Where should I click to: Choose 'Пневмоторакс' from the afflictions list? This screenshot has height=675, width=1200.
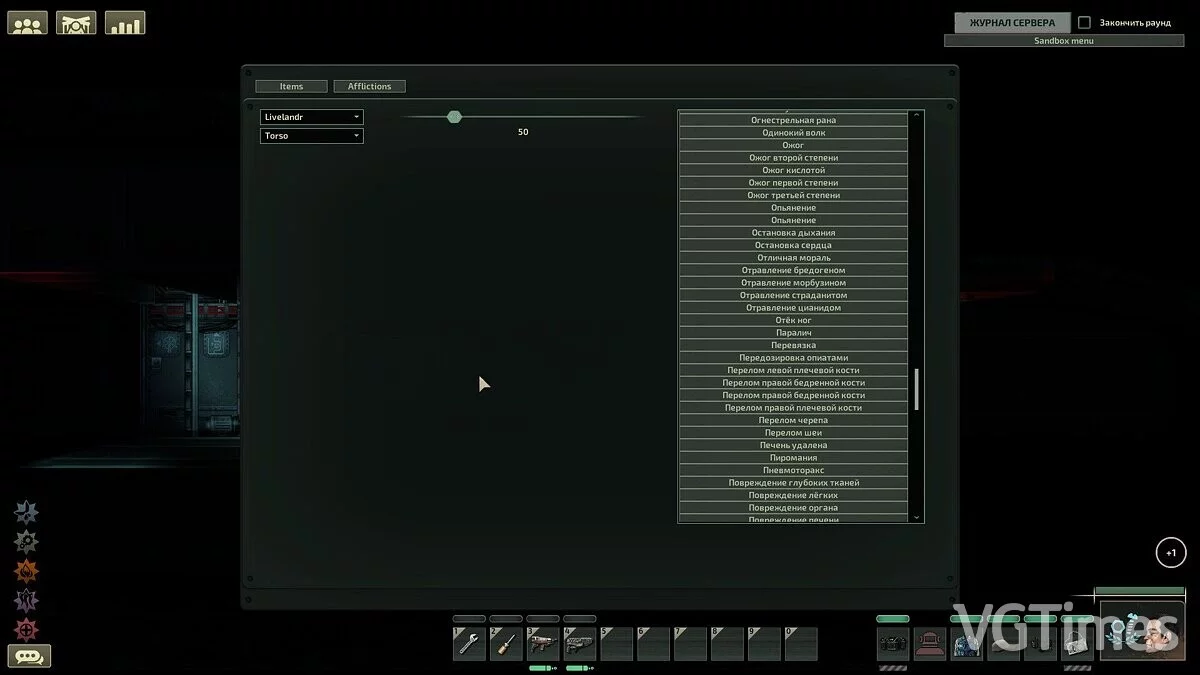tap(793, 470)
